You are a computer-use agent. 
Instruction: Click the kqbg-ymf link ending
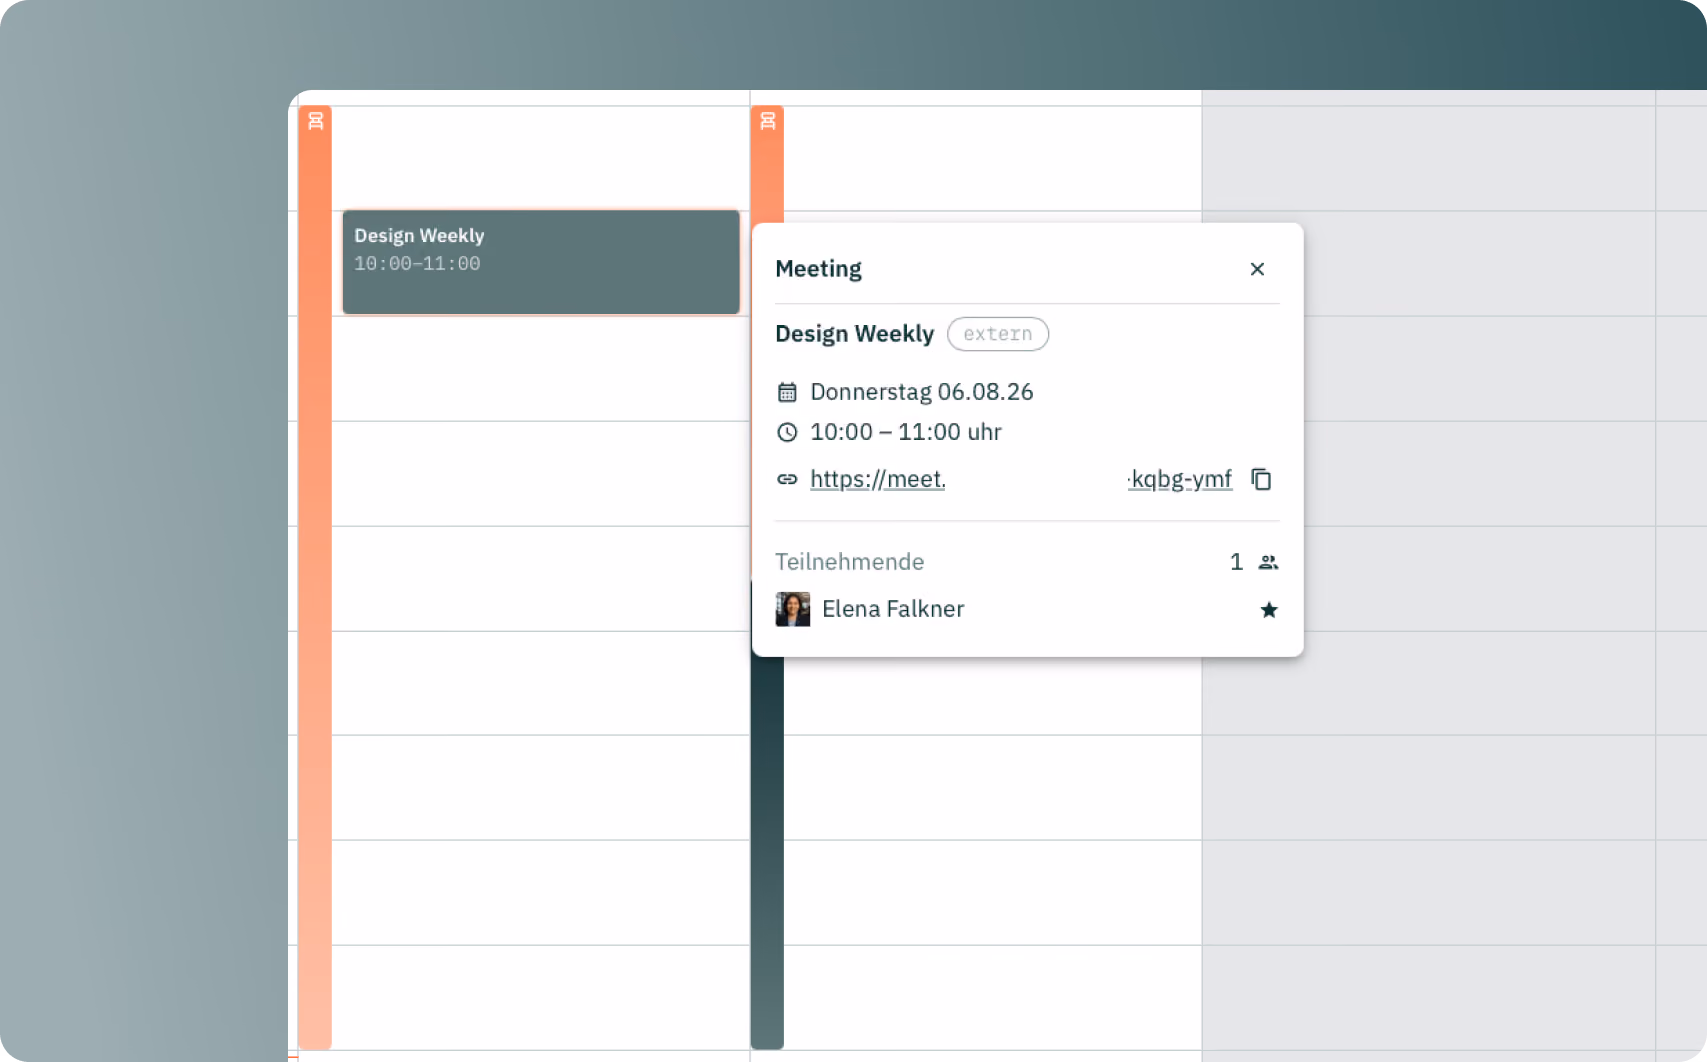point(1180,479)
